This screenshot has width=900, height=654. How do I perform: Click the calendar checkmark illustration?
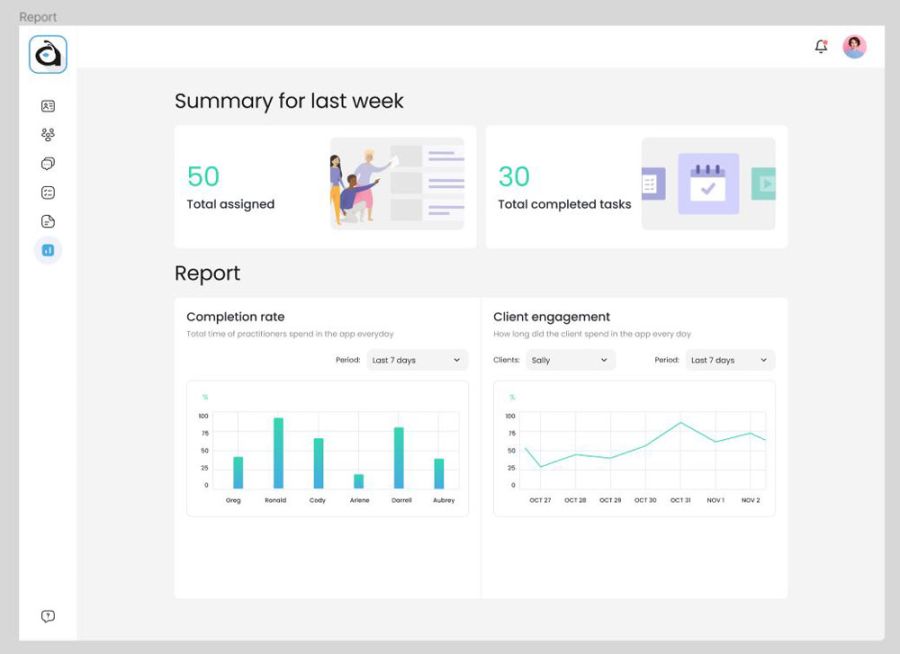click(x=708, y=184)
